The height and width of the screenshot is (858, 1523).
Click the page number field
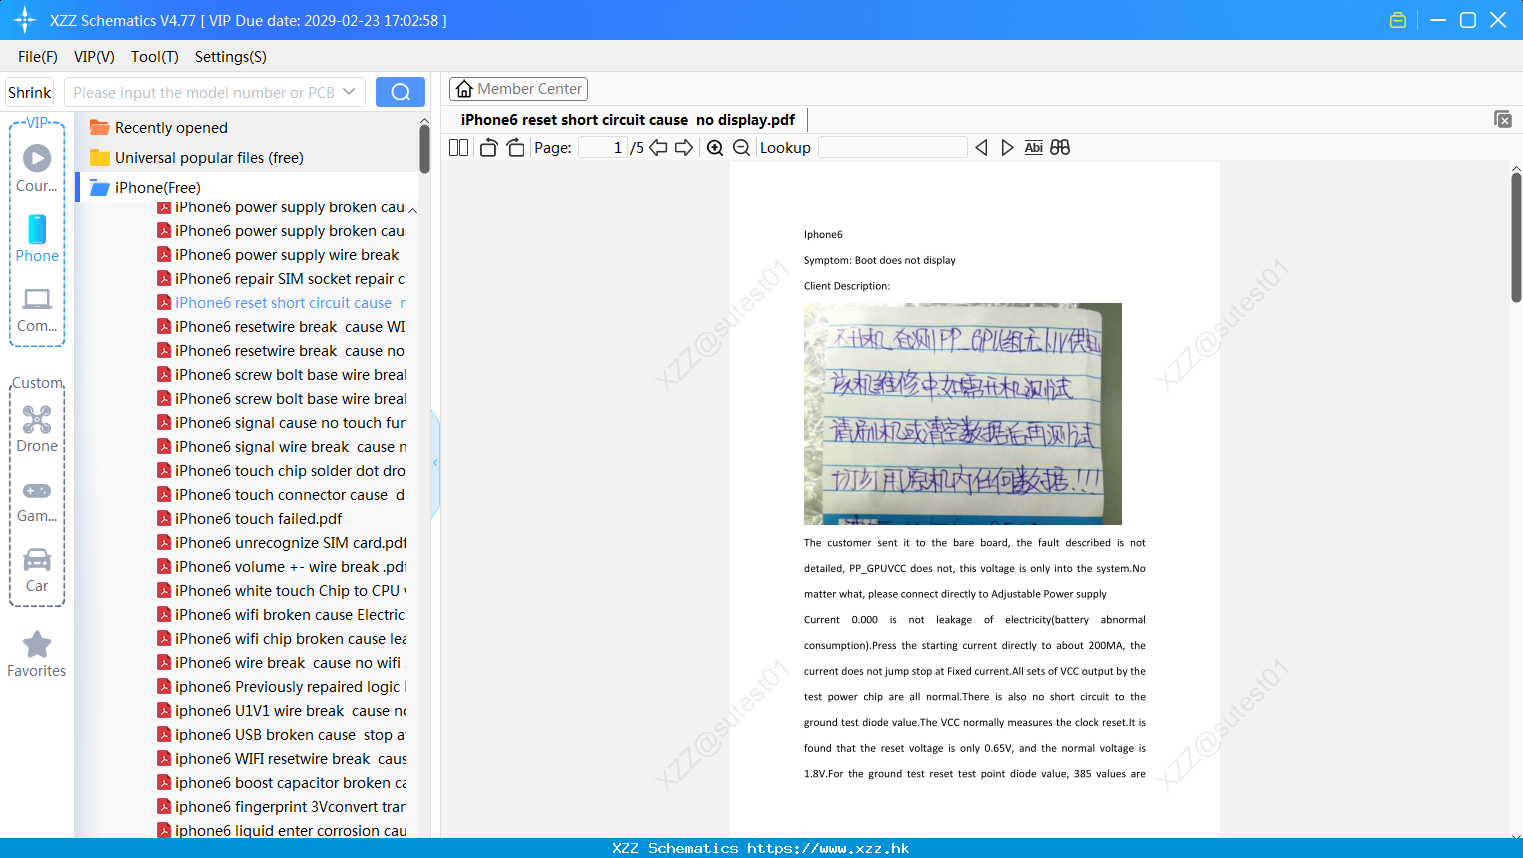(x=603, y=148)
